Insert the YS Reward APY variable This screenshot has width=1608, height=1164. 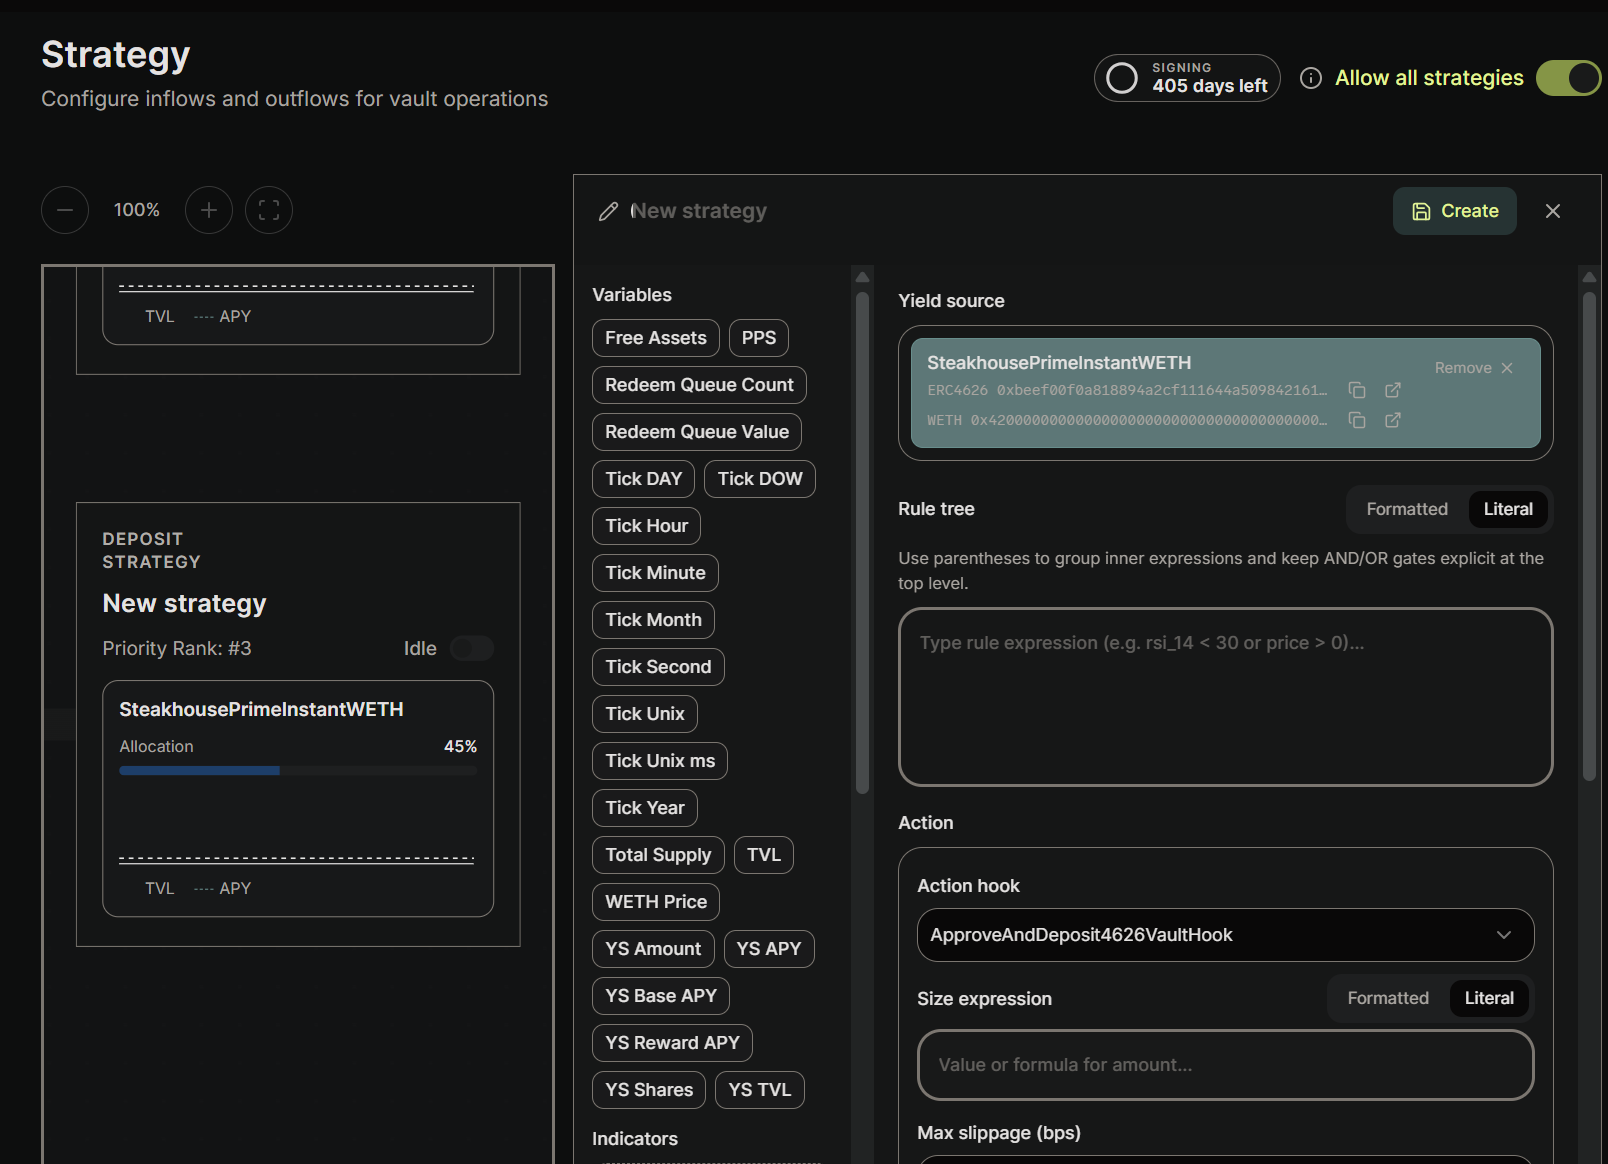(x=672, y=1043)
